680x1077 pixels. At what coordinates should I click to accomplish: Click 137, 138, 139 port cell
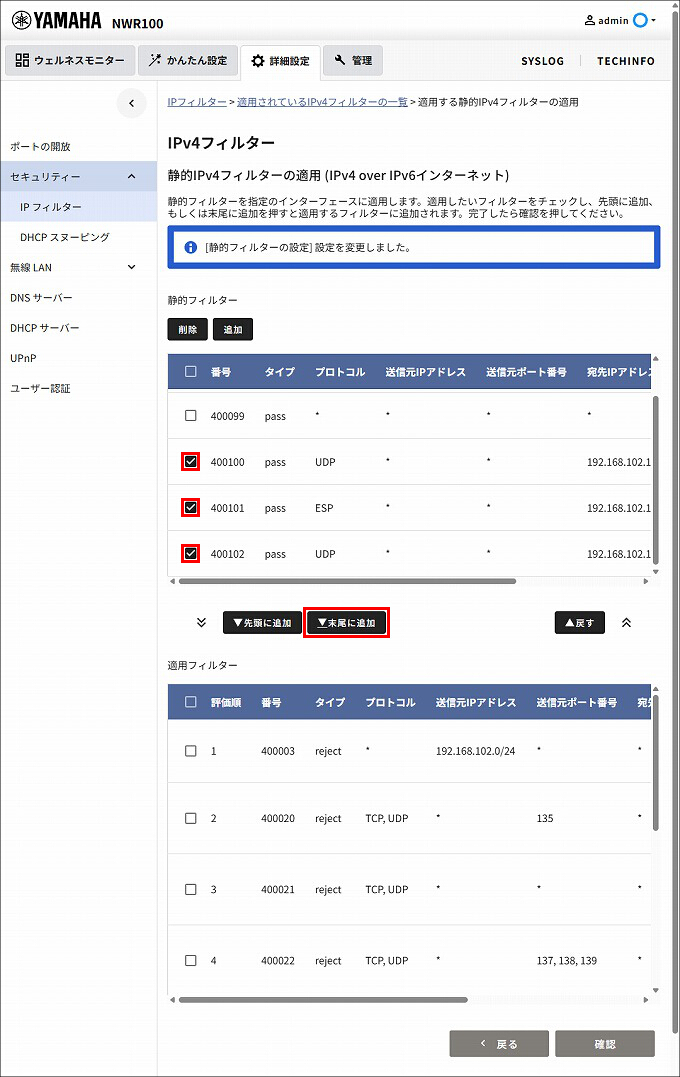(567, 960)
